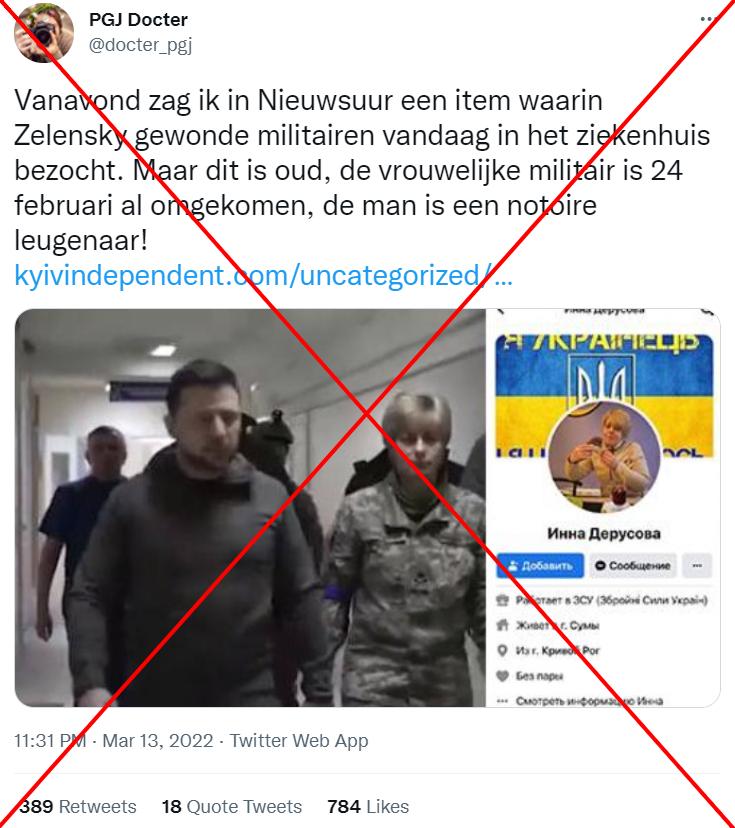Open the Facebook profile's three-dot menu button
The width and height of the screenshot is (735, 828).
coord(697,566)
